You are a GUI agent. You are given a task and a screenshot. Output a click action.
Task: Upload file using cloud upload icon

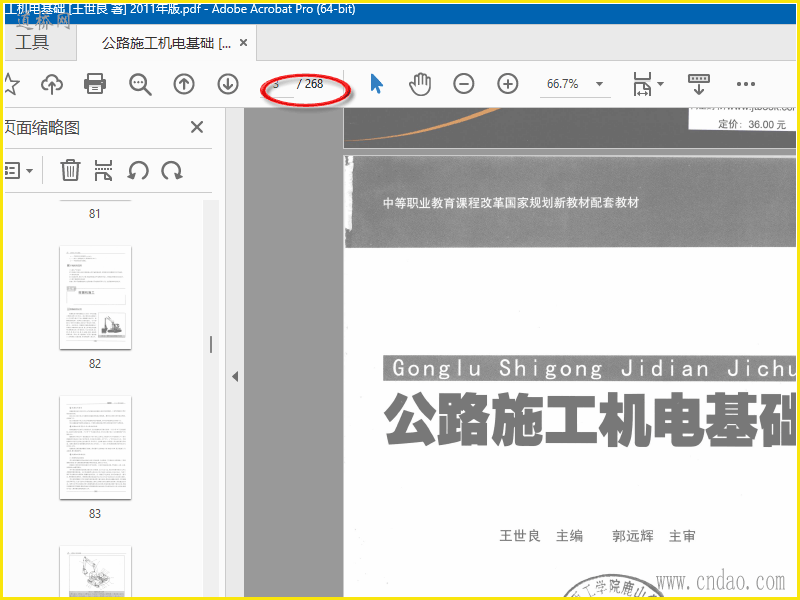(52, 84)
